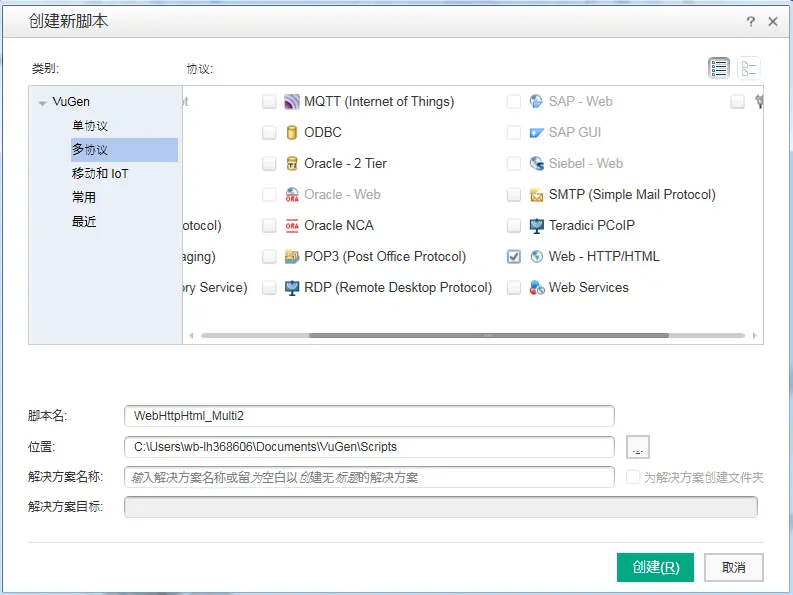The image size is (793, 595).
Task: Click the 取消 button
Action: point(734,567)
